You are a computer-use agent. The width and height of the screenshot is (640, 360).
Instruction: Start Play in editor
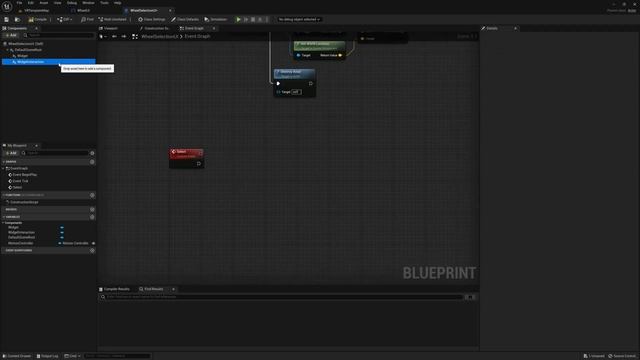[x=238, y=19]
